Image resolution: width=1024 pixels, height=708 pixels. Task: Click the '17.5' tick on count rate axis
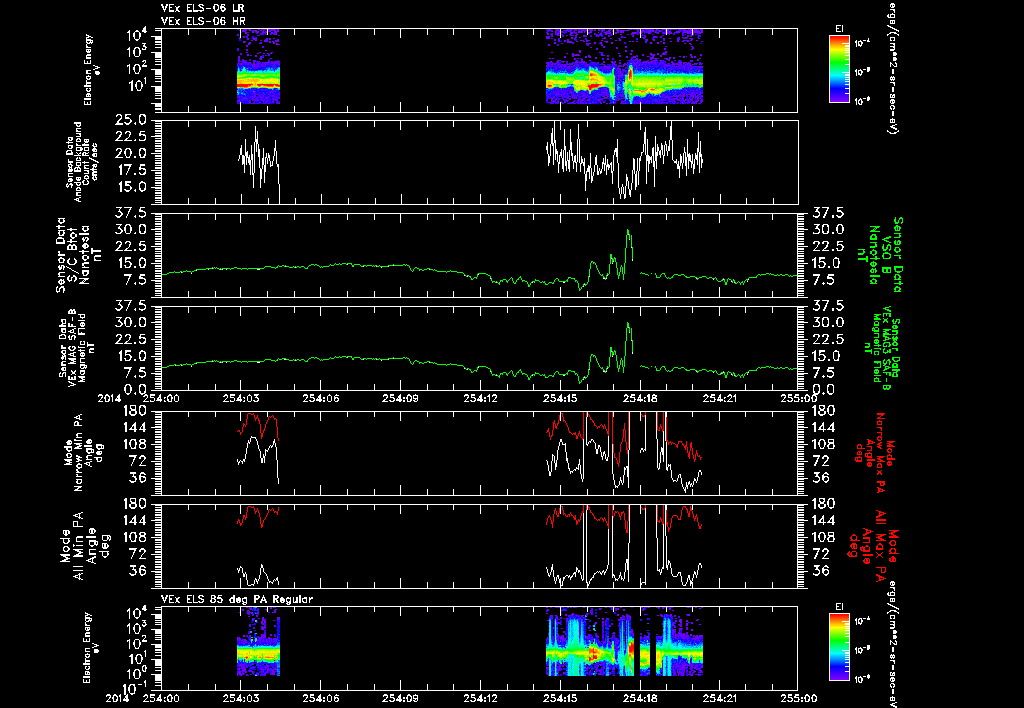click(x=132, y=170)
